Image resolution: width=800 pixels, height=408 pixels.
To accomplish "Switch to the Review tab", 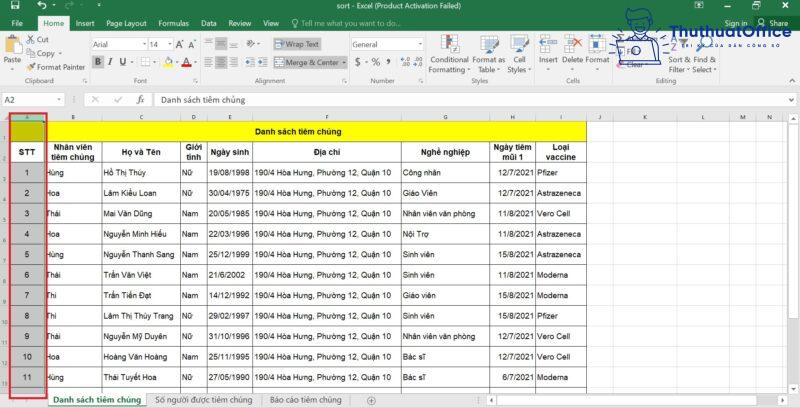I will tap(239, 23).
